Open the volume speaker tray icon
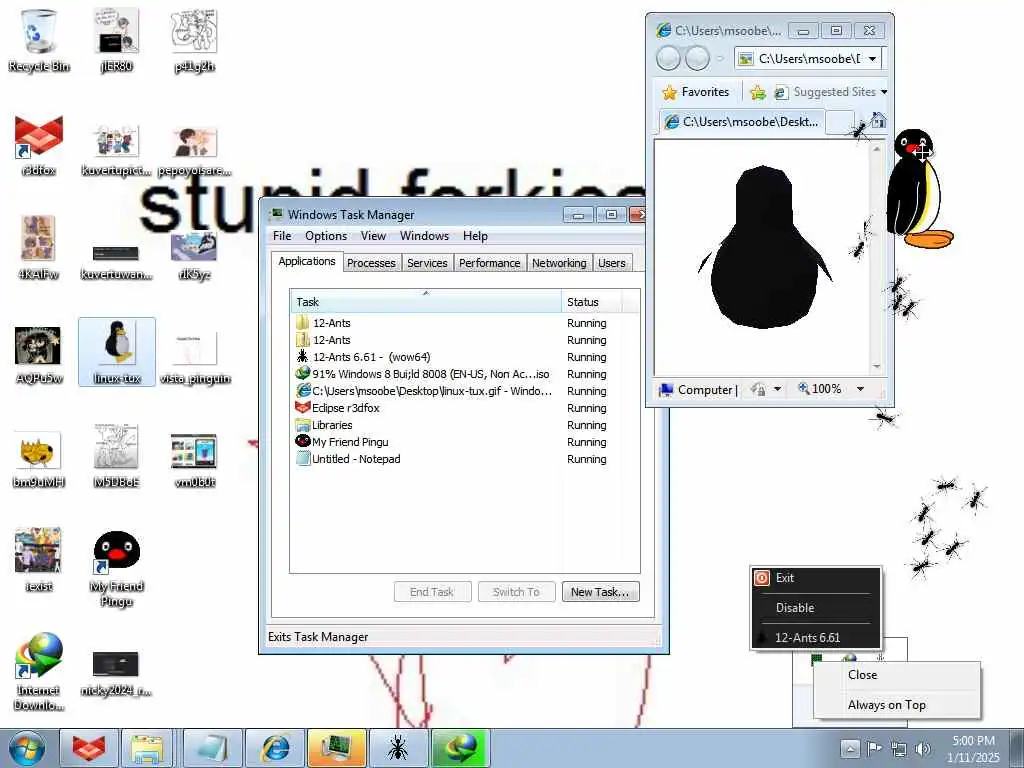The height and width of the screenshot is (768, 1024). click(923, 749)
